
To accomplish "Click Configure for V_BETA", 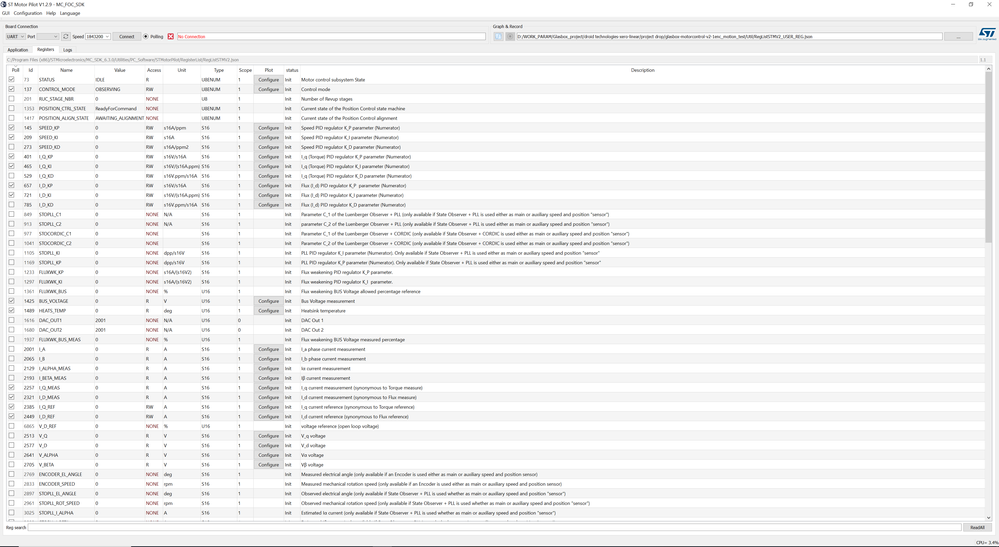I will click(269, 465).
